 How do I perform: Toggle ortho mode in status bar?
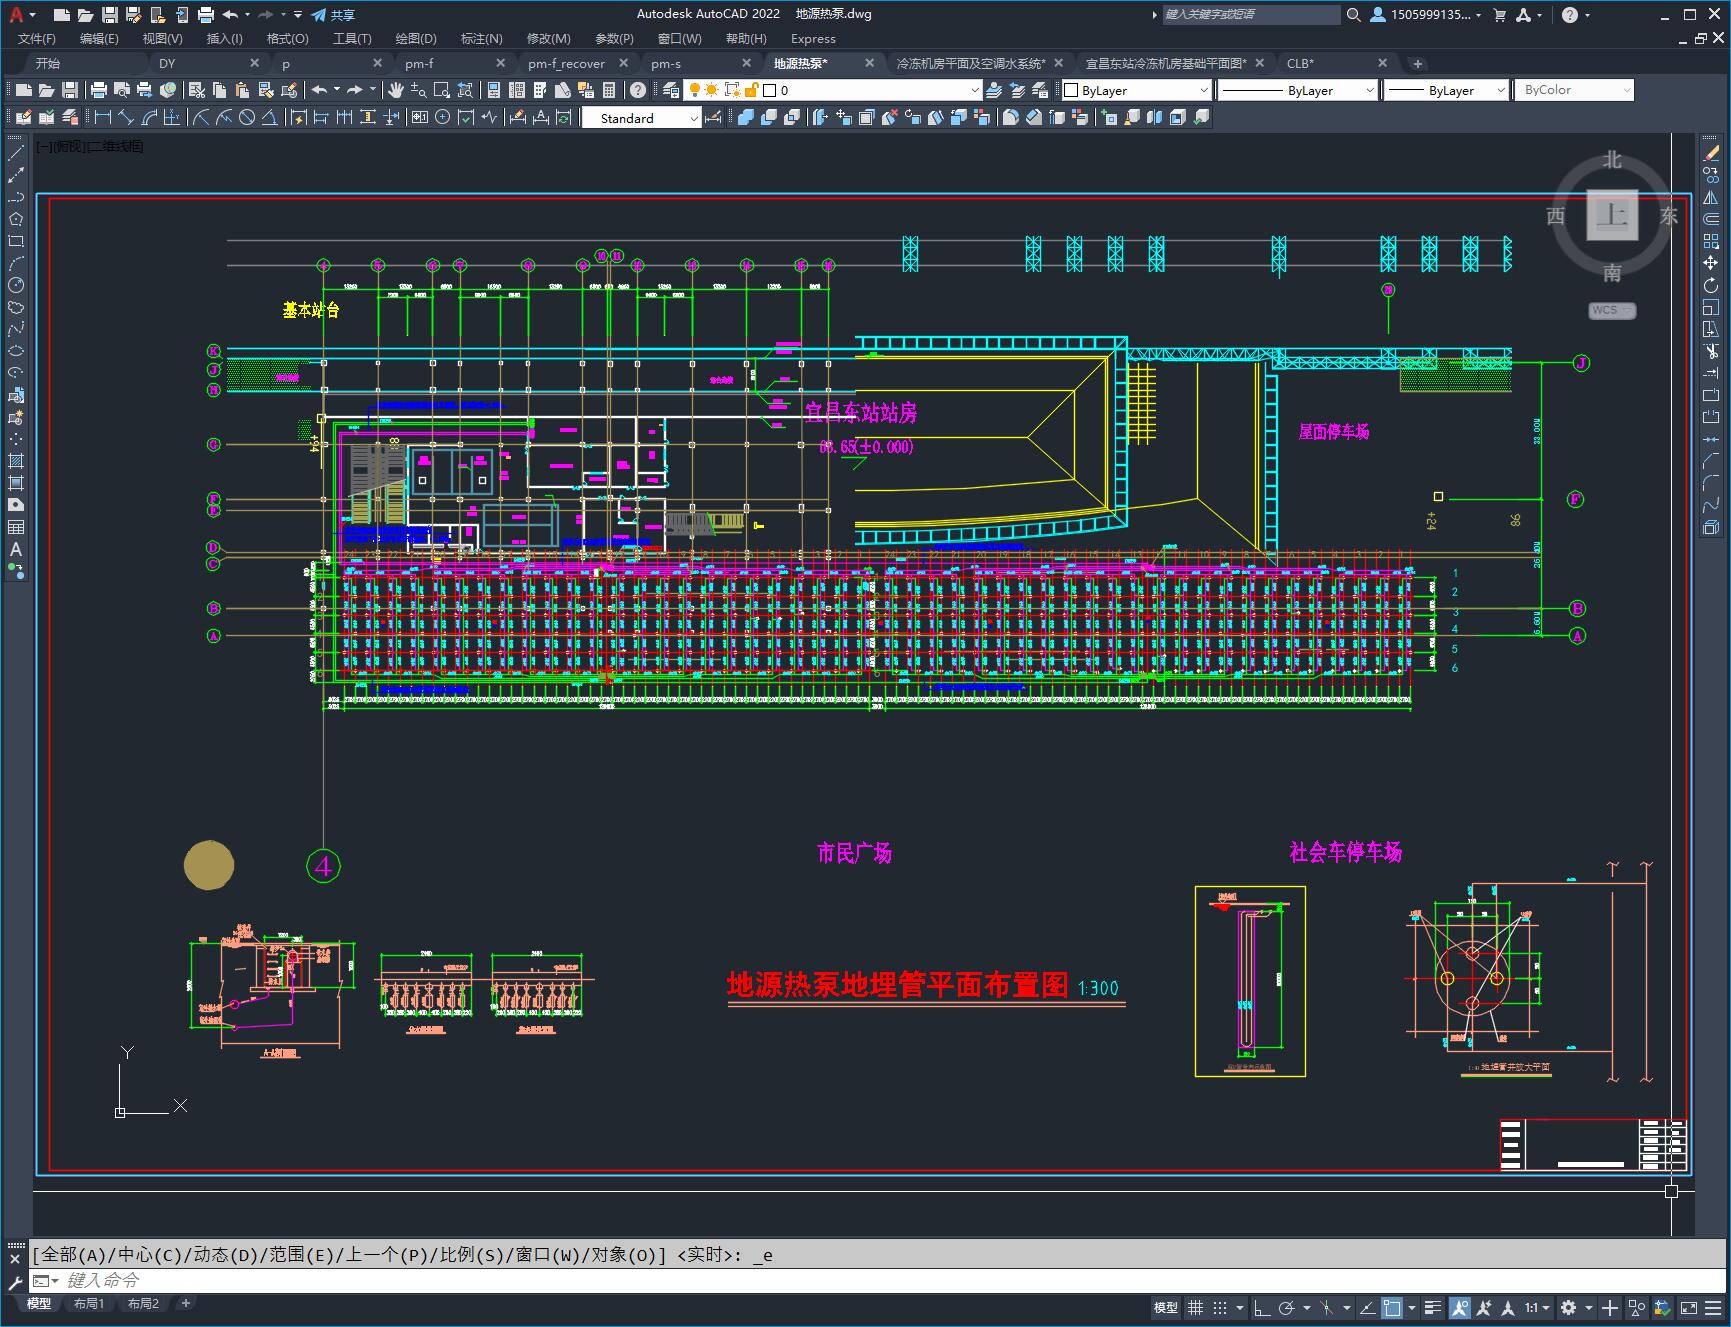click(x=1262, y=1307)
